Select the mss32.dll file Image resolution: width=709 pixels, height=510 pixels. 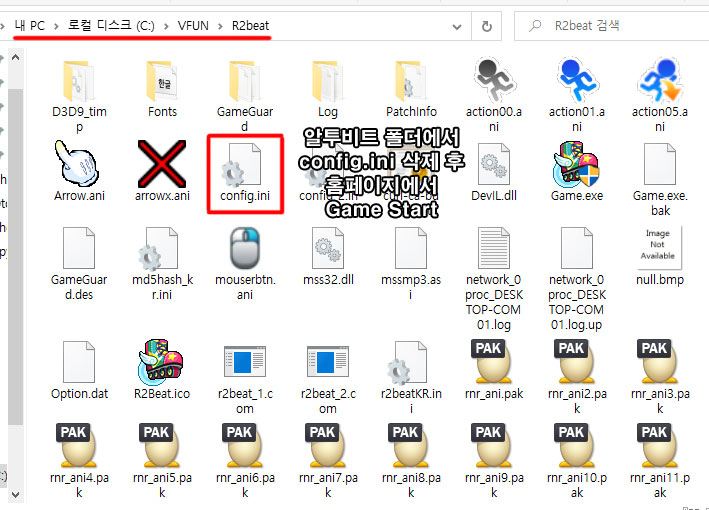coord(328,256)
